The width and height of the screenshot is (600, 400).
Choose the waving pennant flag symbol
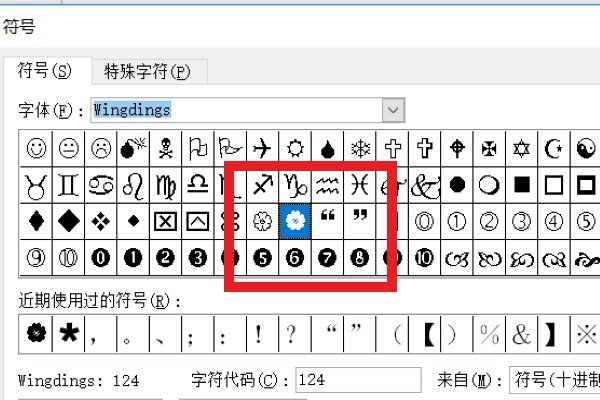coord(230,148)
